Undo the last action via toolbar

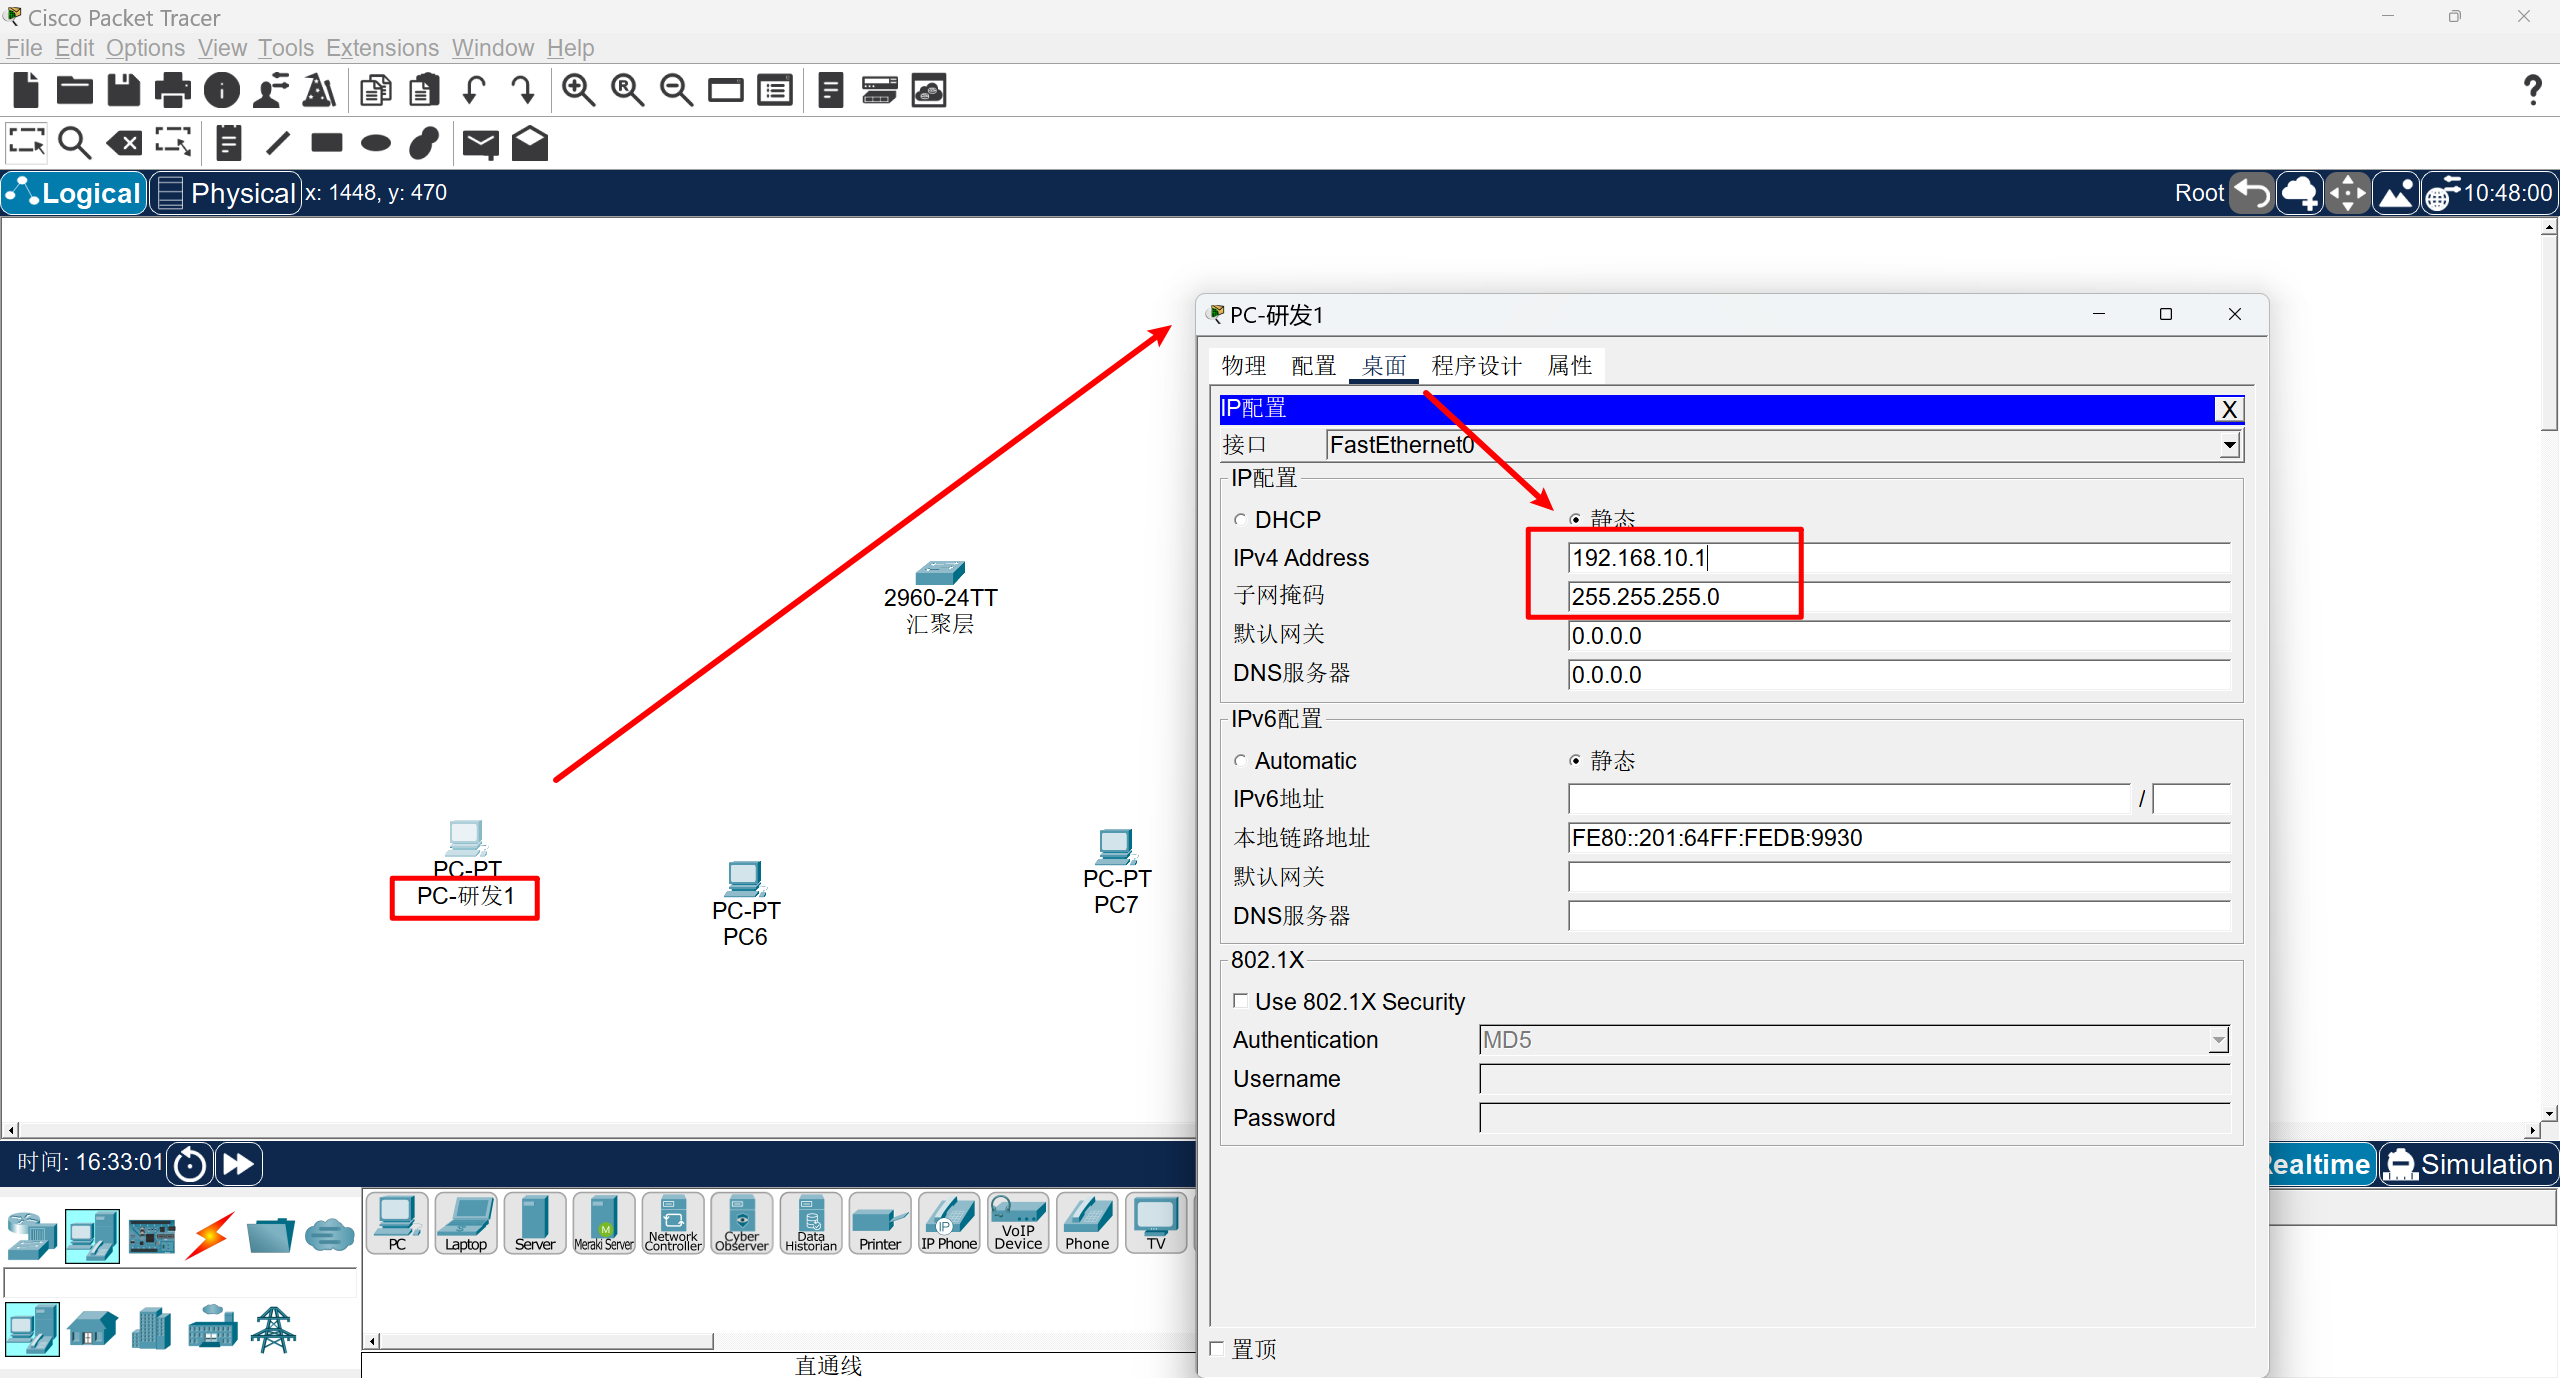(474, 90)
